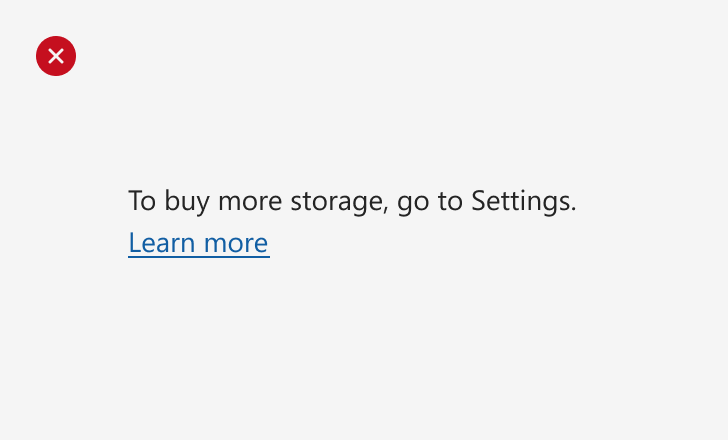Click the text To buy more storage
728x440 pixels.
(x=258, y=201)
